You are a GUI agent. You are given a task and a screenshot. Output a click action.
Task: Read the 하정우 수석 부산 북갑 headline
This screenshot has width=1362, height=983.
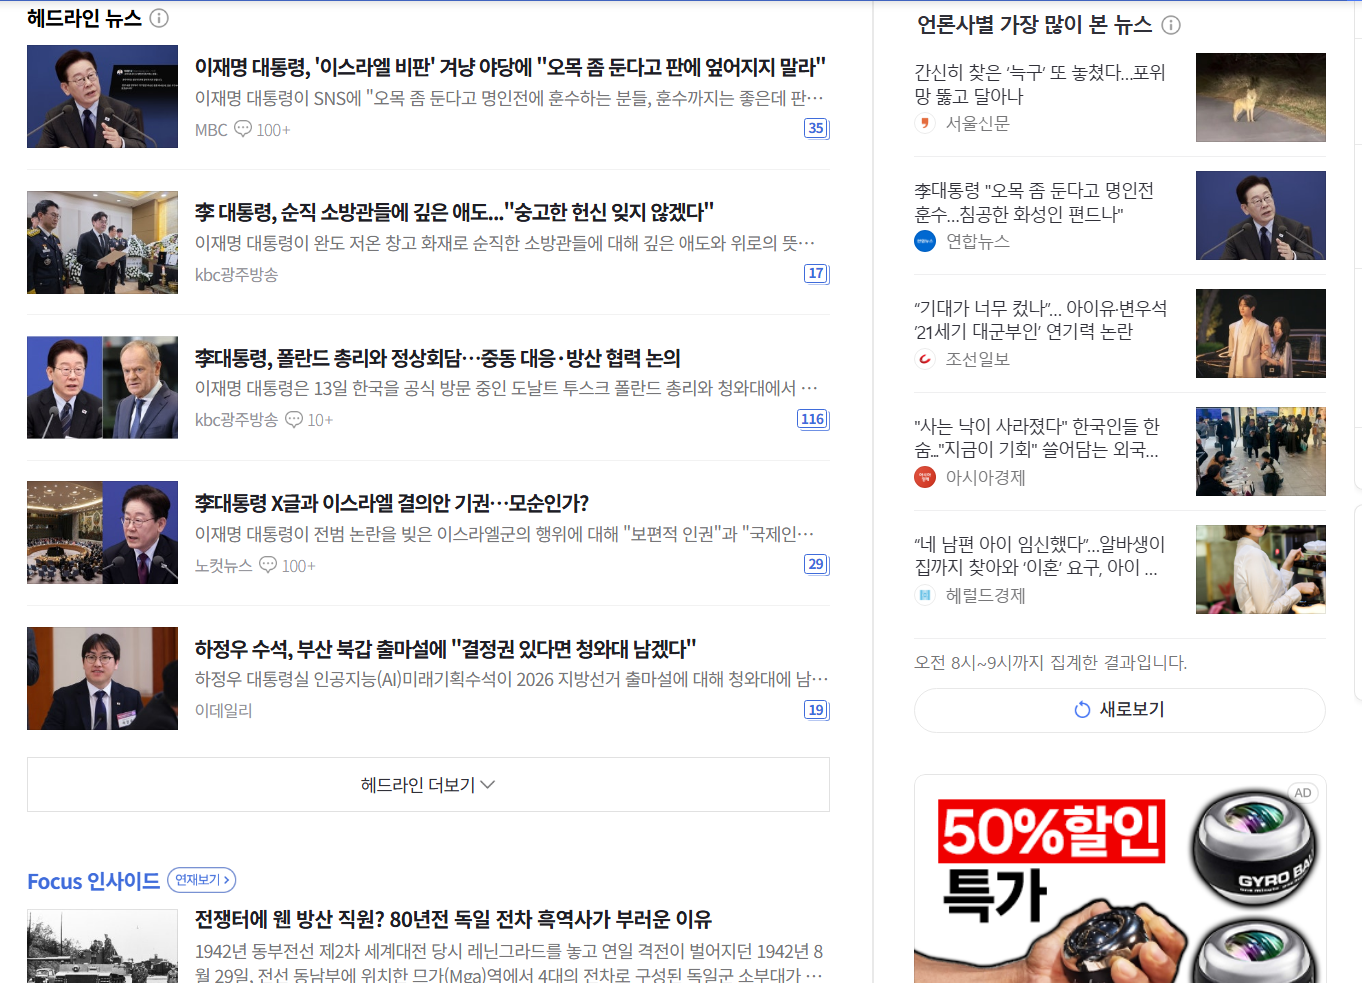(445, 649)
